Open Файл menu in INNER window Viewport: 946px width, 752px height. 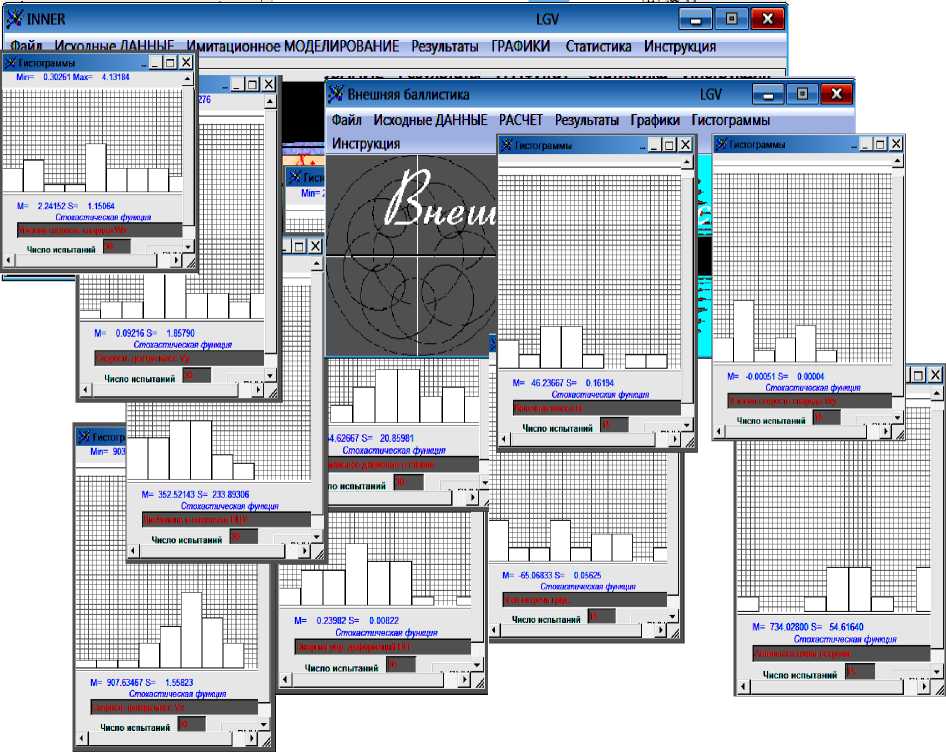pos(26,46)
